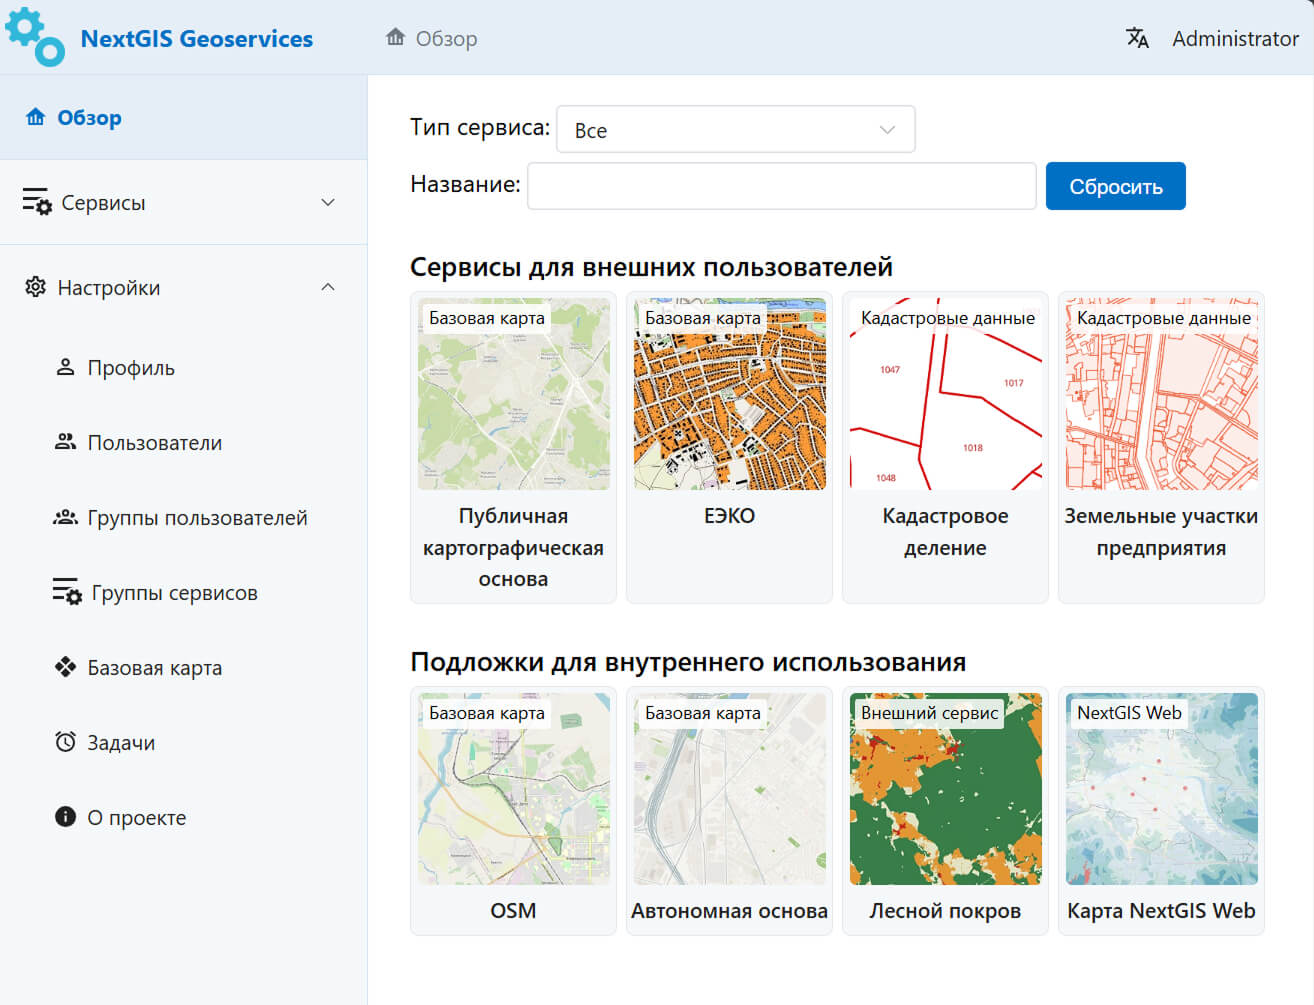Click the Публичная картографическая основа title
Viewport: 1314px width, 1005px height.
point(513,547)
